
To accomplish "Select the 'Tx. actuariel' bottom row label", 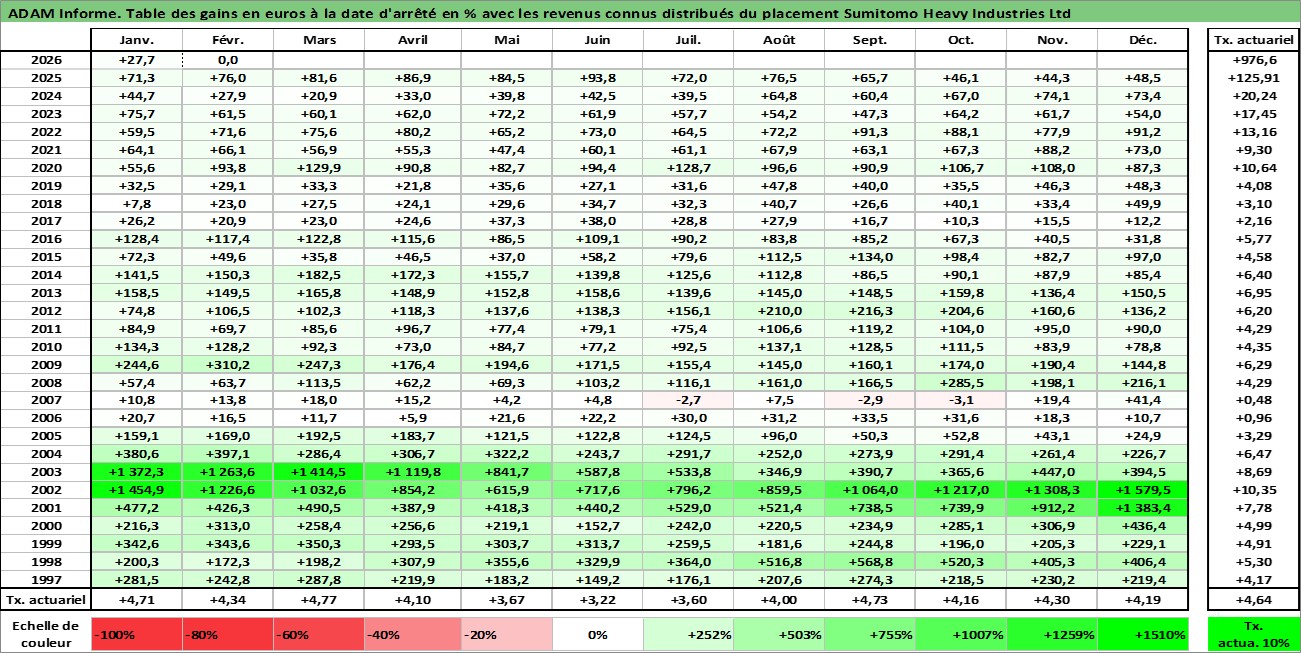I will pos(46,600).
